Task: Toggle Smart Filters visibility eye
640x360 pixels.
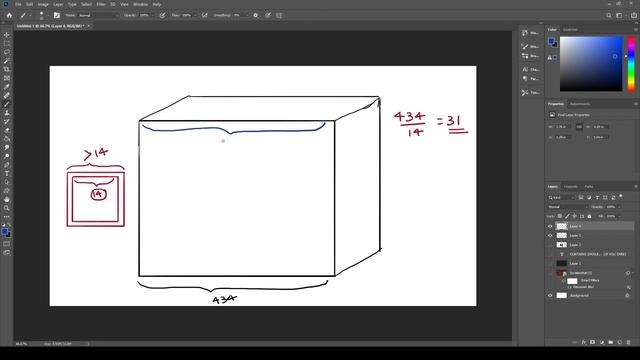Action: (564, 281)
